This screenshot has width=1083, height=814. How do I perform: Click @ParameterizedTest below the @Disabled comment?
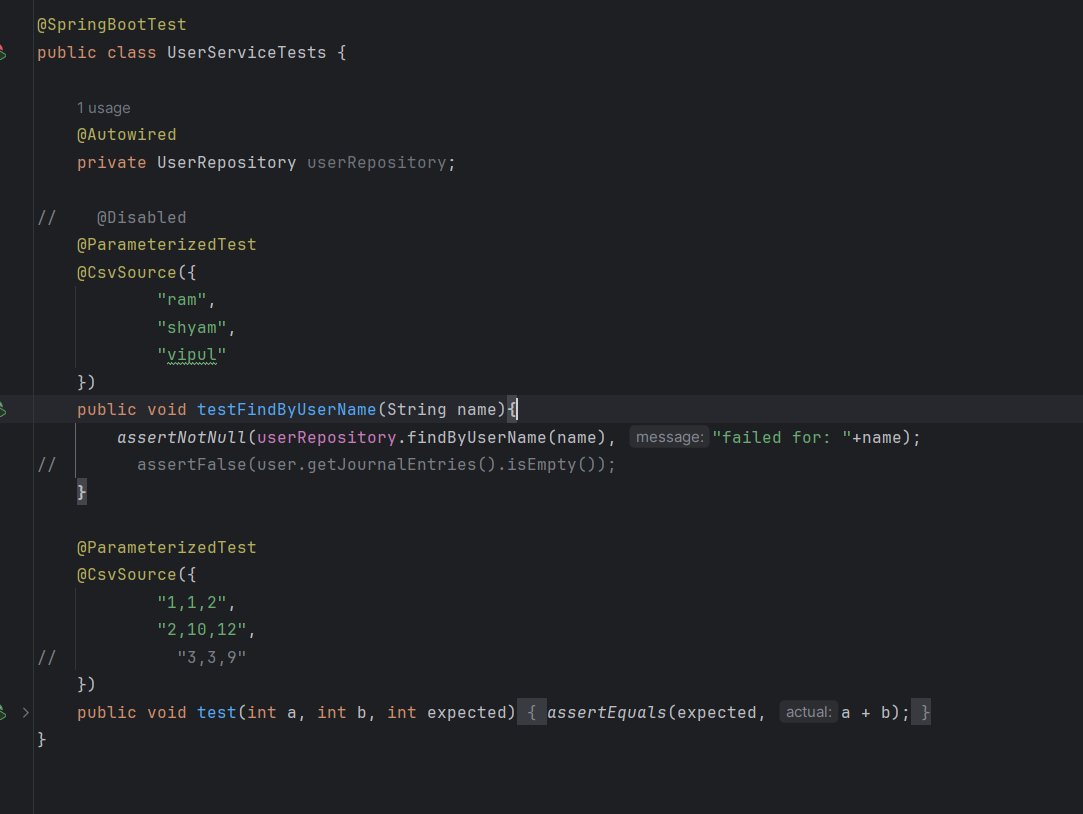click(x=166, y=244)
